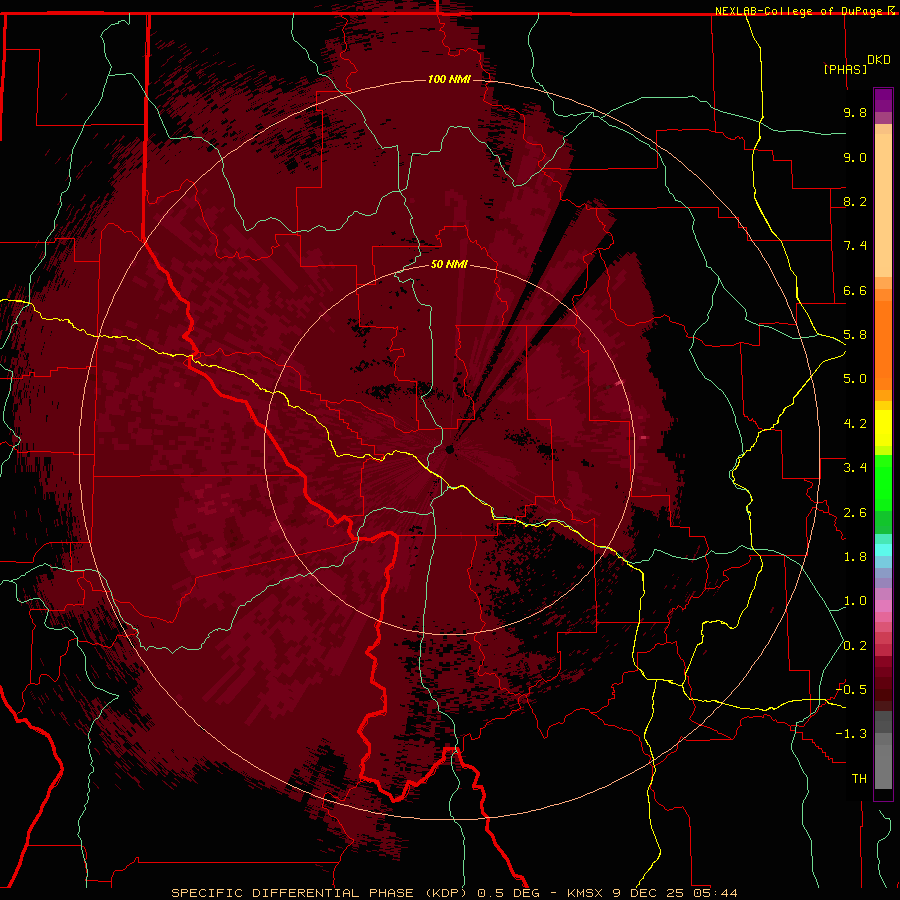
Task: Click the 2.6 value on color scale
Action: pyautogui.click(x=855, y=513)
